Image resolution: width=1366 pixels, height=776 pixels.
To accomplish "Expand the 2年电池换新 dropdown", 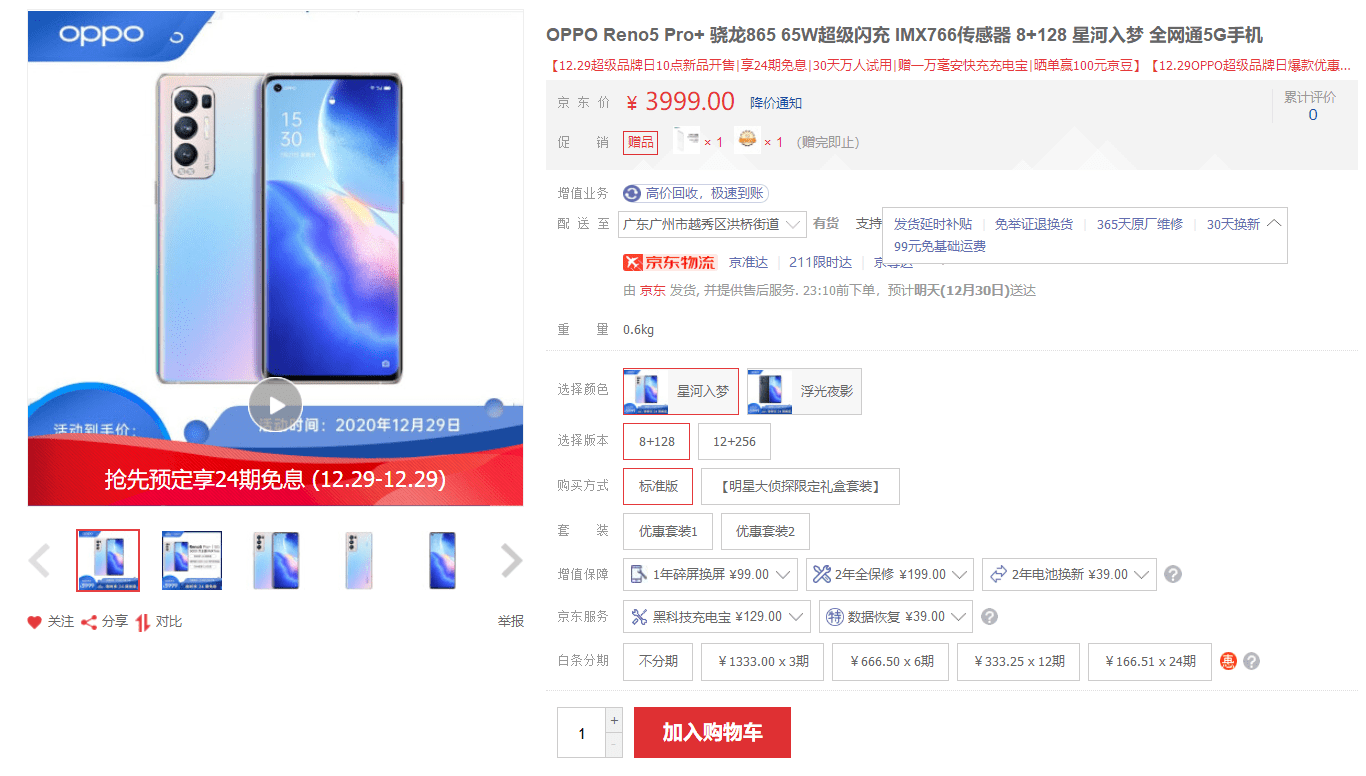I will click(x=1069, y=575).
